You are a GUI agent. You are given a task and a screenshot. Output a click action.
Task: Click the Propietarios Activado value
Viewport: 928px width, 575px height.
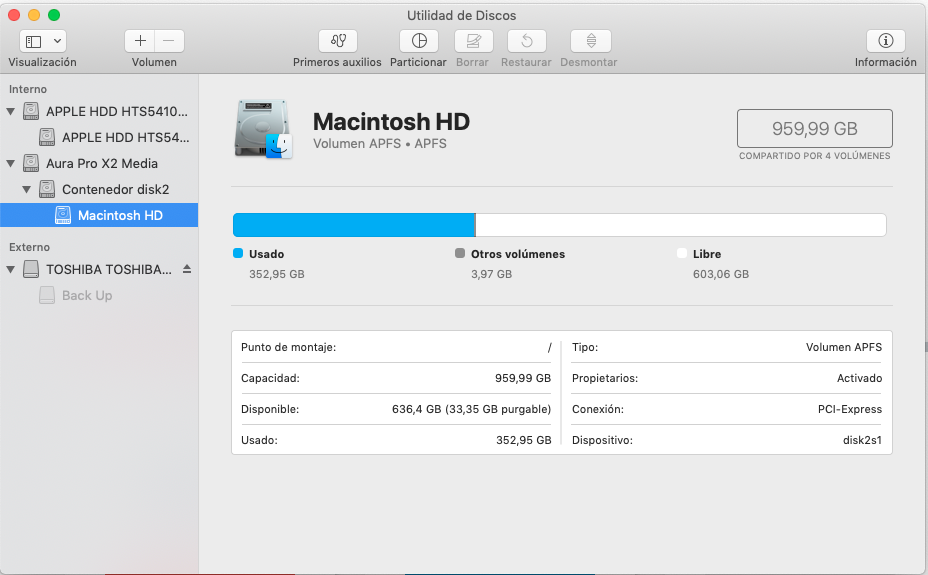coord(859,378)
